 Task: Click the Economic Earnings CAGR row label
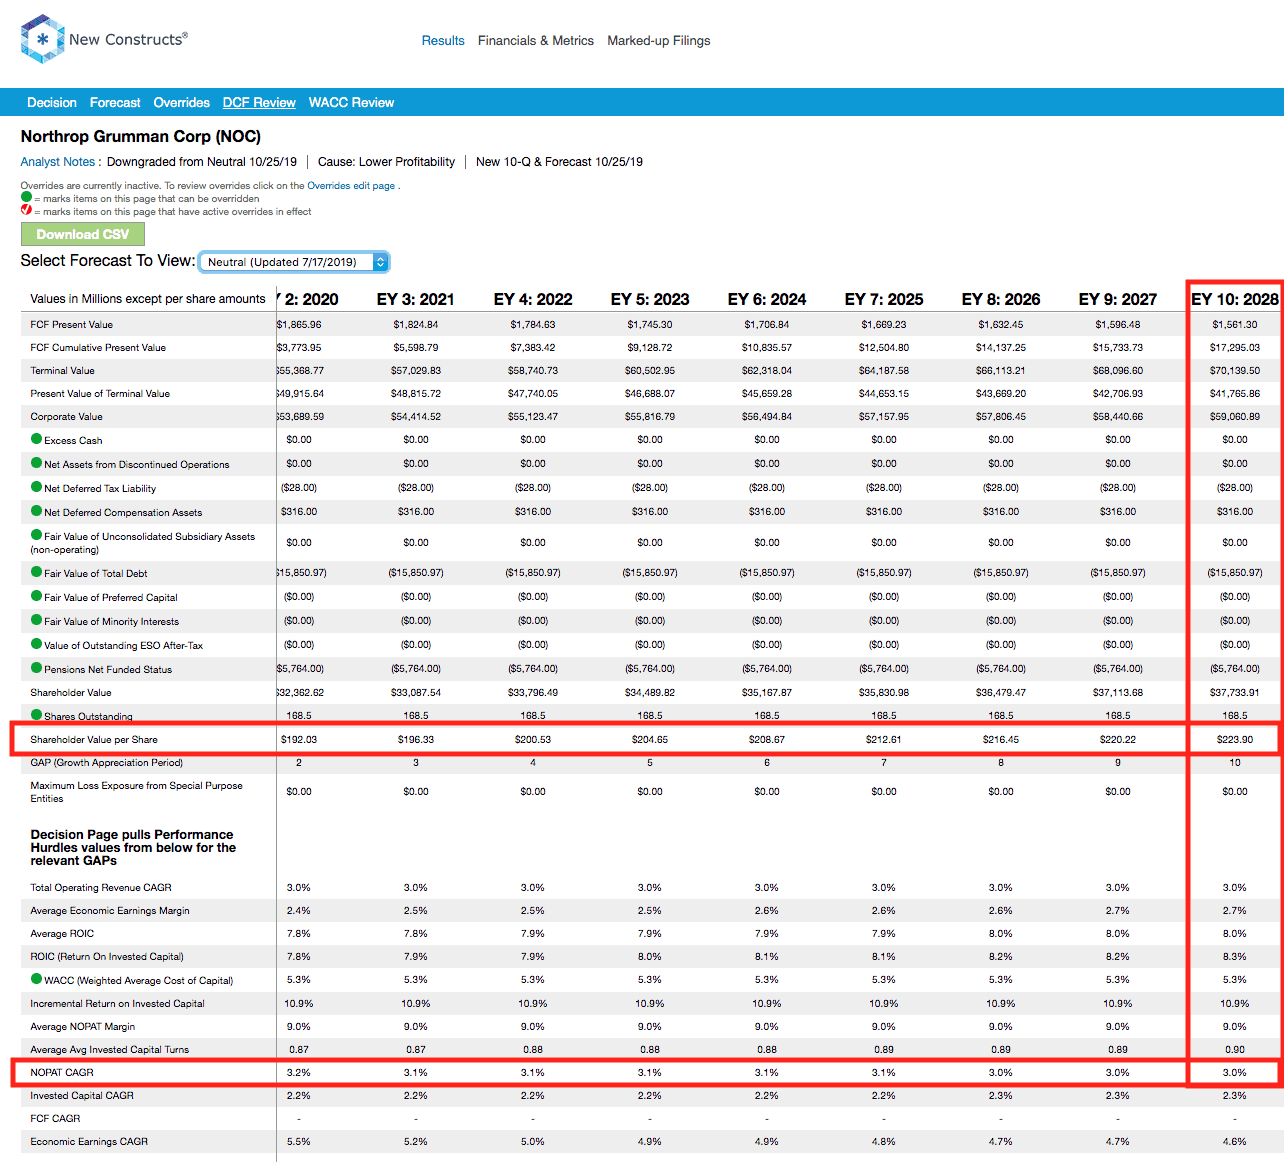click(x=89, y=1142)
